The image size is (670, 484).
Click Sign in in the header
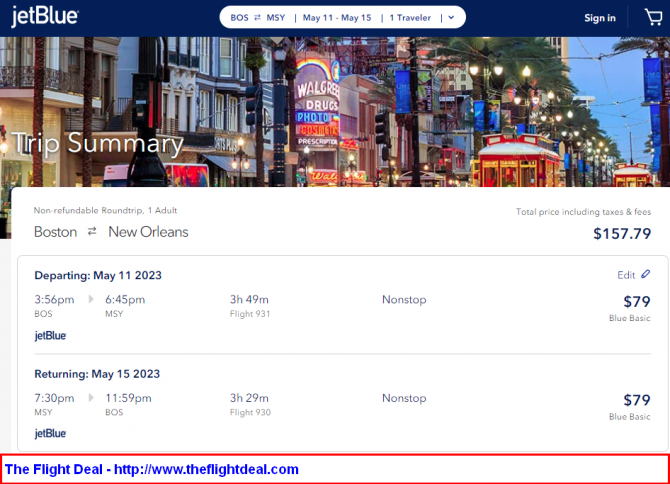point(599,18)
